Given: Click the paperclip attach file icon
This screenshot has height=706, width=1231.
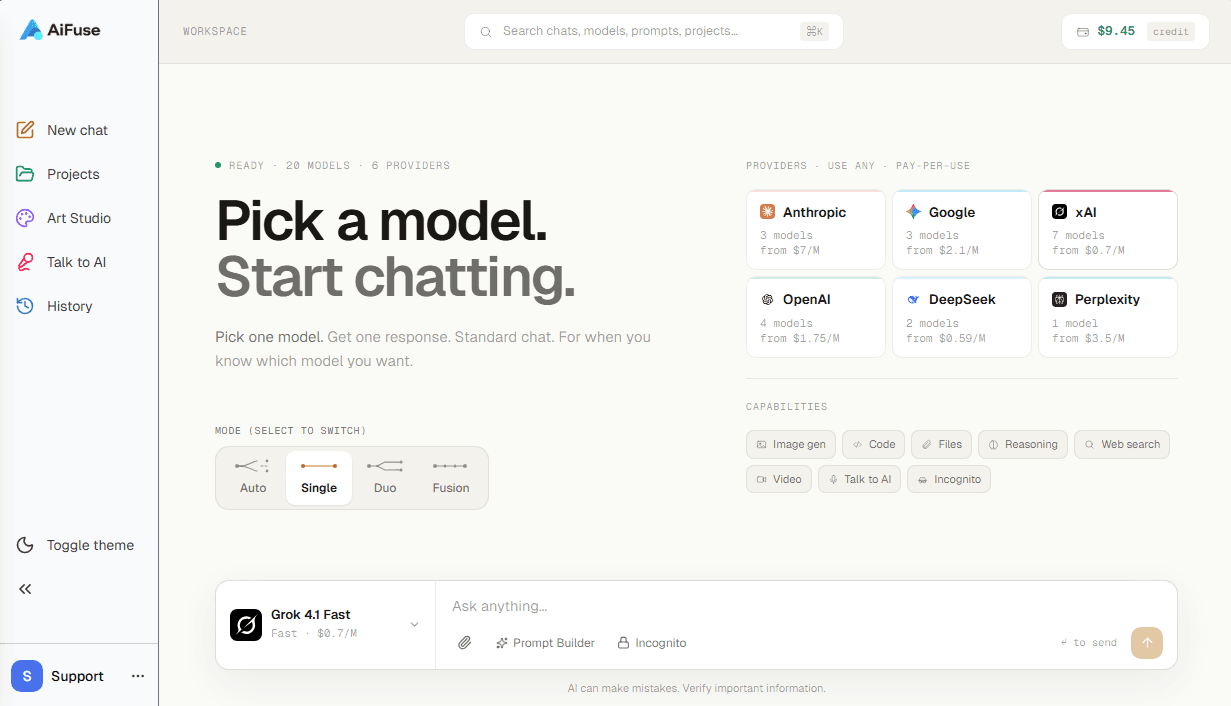Looking at the screenshot, I should point(465,643).
